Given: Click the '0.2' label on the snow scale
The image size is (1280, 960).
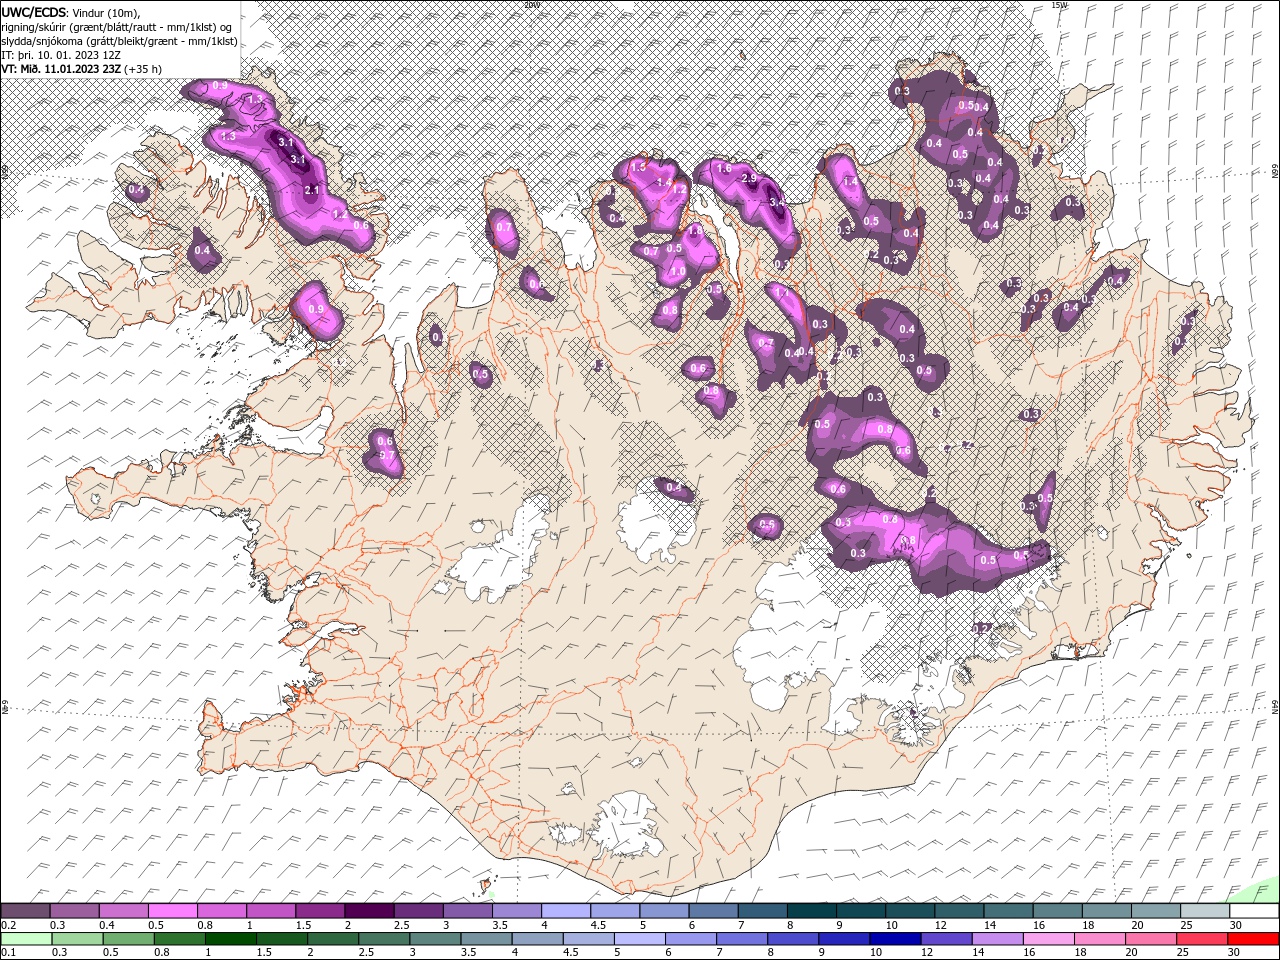Looking at the screenshot, I should coord(8,925).
